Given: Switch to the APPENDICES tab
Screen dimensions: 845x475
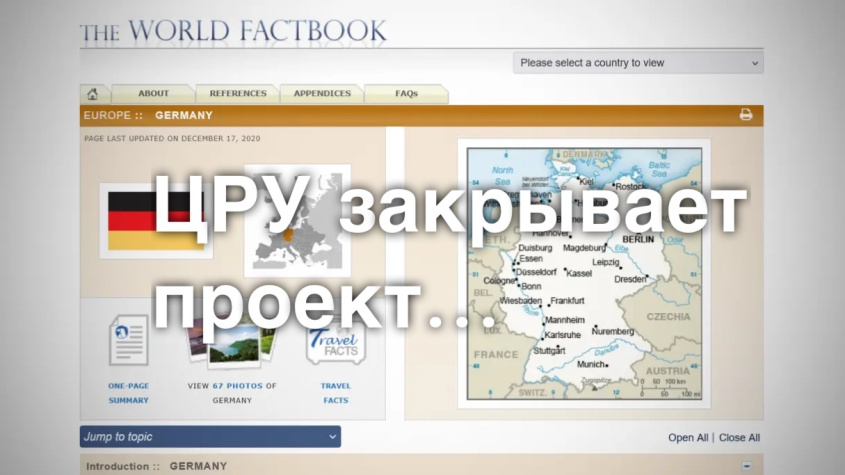Looking at the screenshot, I should [322, 93].
